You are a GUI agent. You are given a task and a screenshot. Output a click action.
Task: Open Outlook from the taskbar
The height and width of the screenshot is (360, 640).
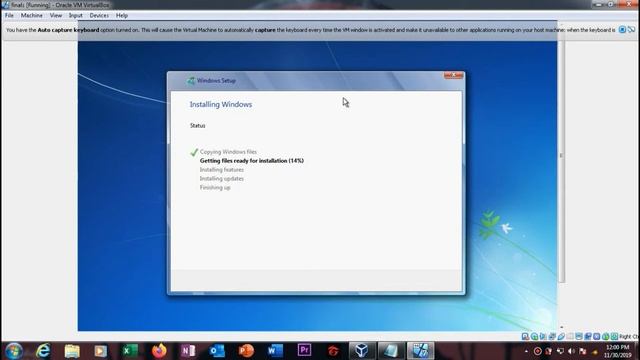217,351
